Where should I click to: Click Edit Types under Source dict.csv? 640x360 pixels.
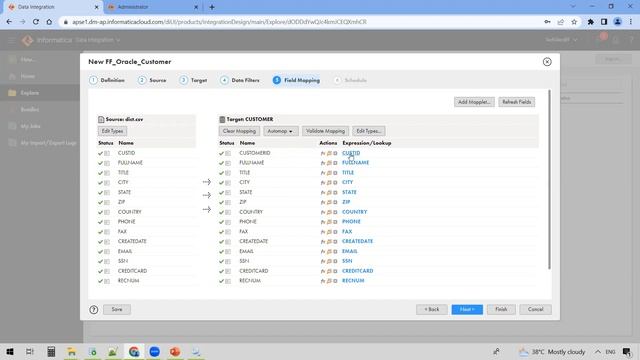point(112,131)
